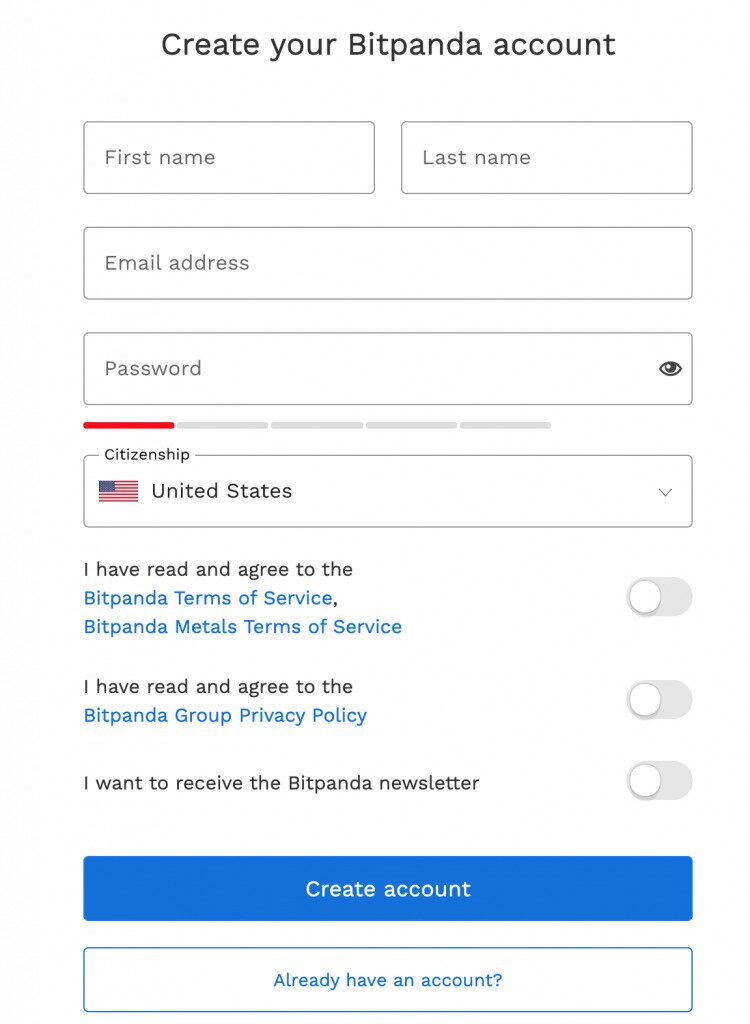Enable the Bitpanda Terms of Service toggle
Image resolution: width=750 pixels, height=1024 pixels.
(659, 597)
